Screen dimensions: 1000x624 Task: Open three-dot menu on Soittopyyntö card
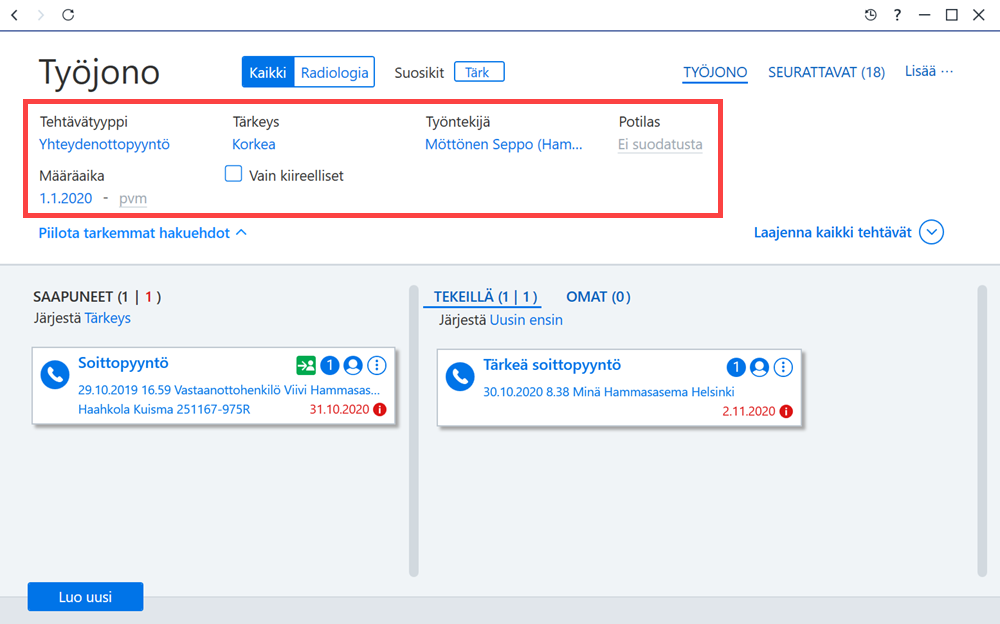[377, 366]
